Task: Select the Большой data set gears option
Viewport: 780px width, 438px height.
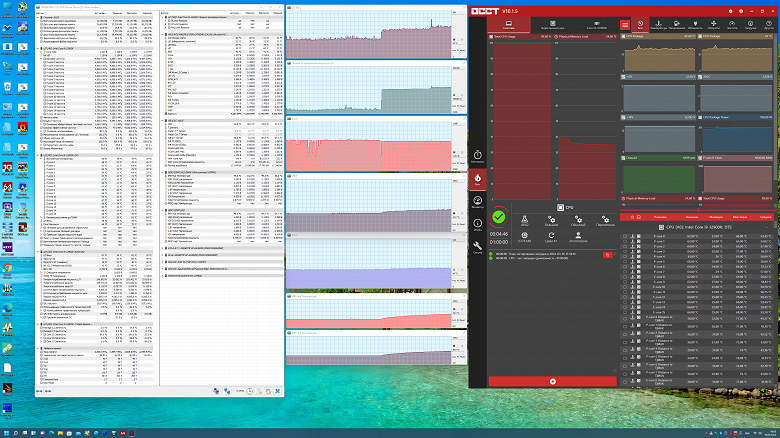Action: point(551,220)
